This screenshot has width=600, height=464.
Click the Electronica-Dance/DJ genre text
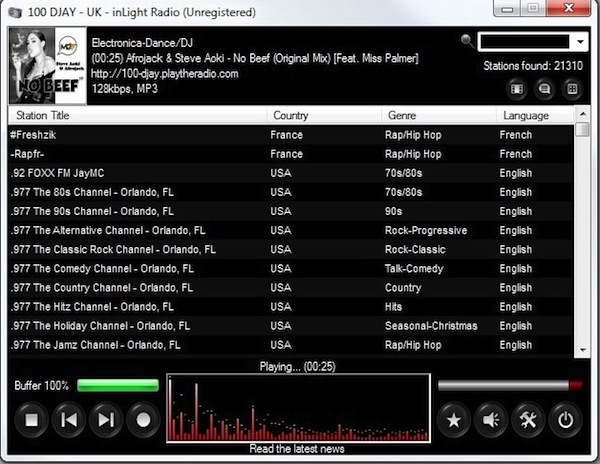pyautogui.click(x=142, y=43)
